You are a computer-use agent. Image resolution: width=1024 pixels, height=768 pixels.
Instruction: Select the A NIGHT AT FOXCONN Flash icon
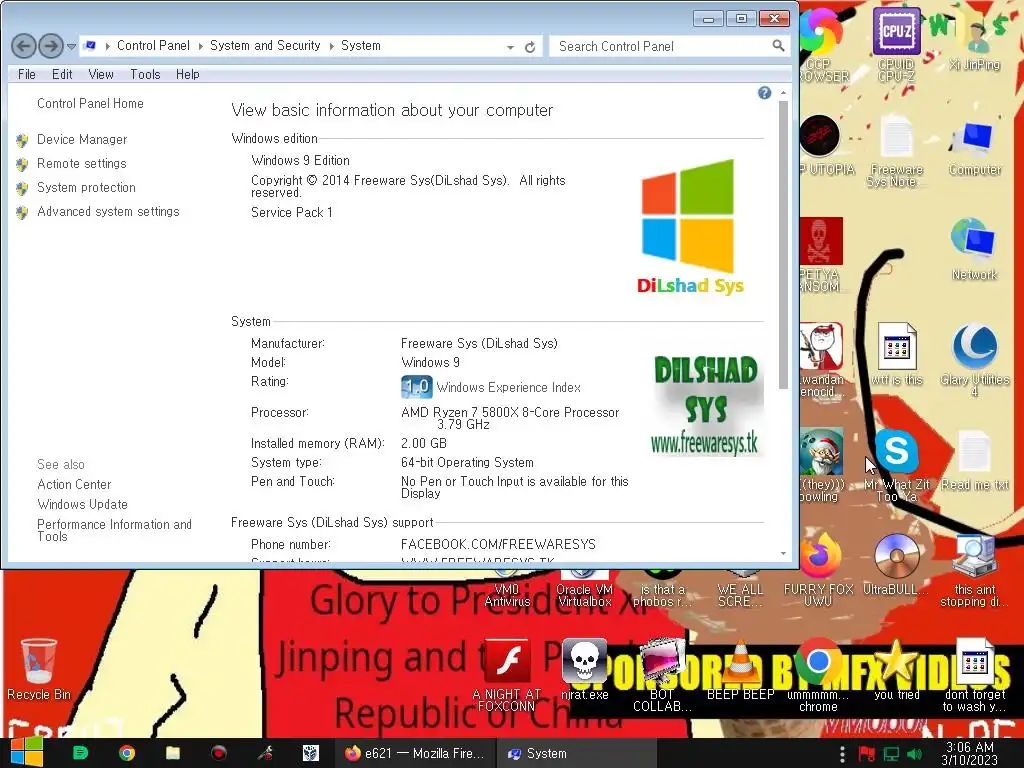click(507, 675)
